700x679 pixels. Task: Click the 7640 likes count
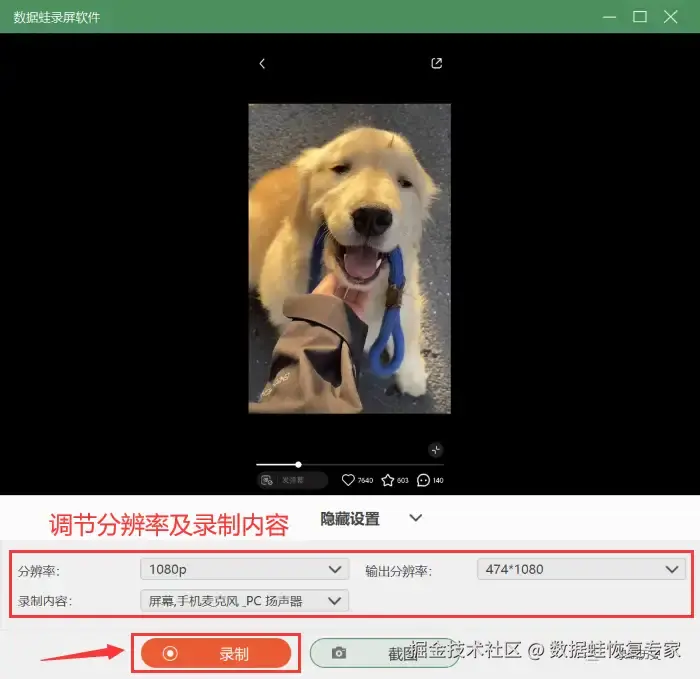coord(365,480)
